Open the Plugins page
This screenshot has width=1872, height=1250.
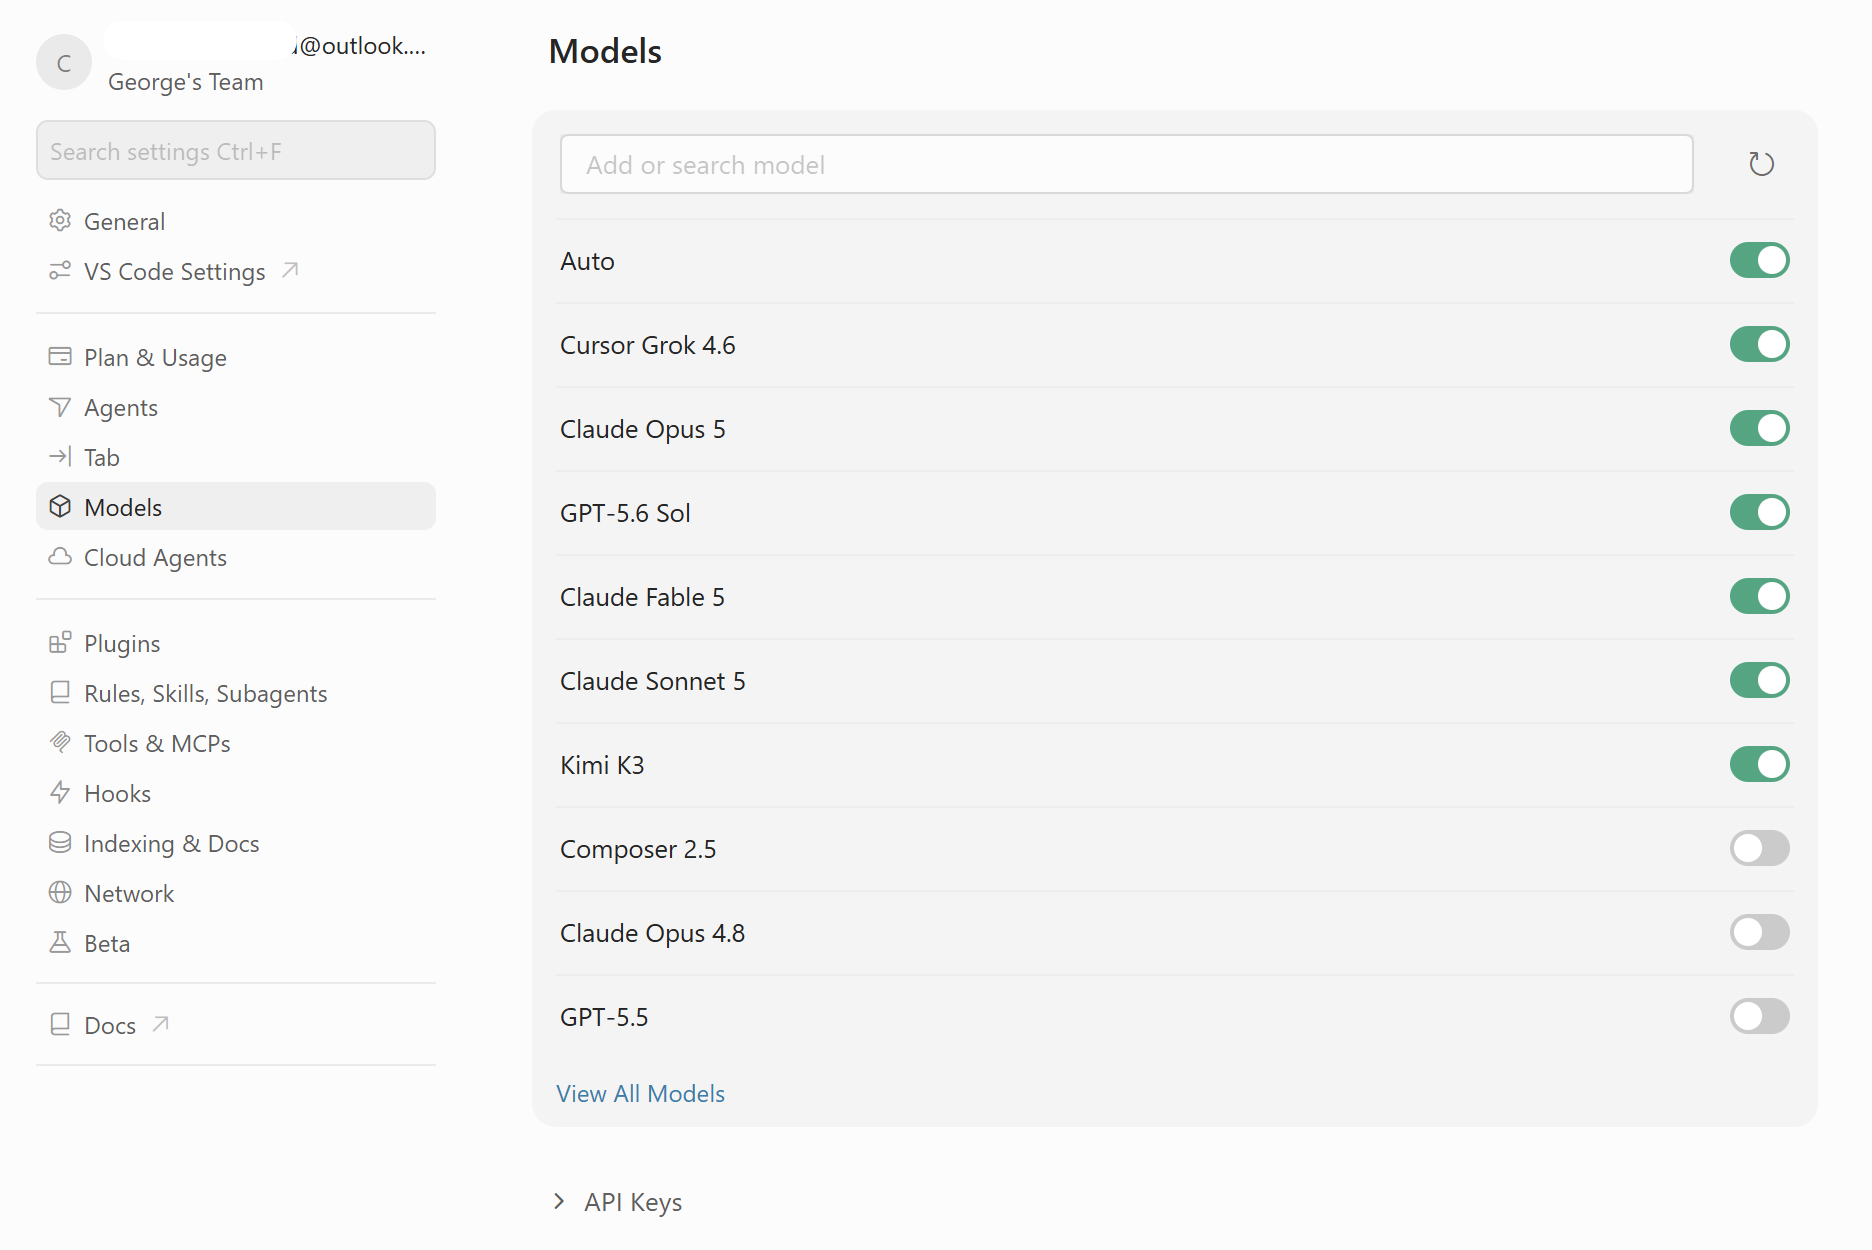(x=236, y=643)
